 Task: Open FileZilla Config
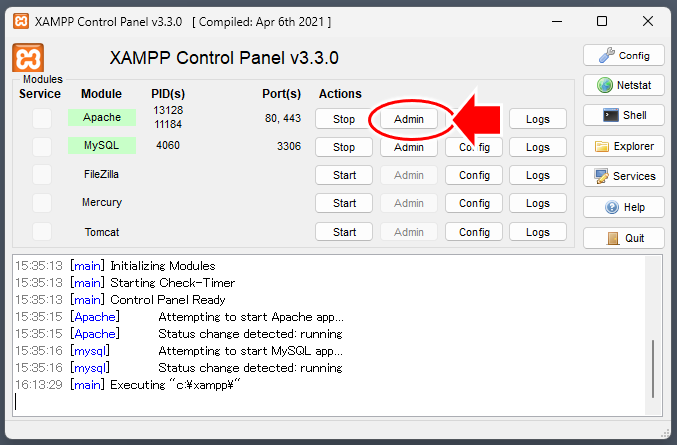coord(474,175)
